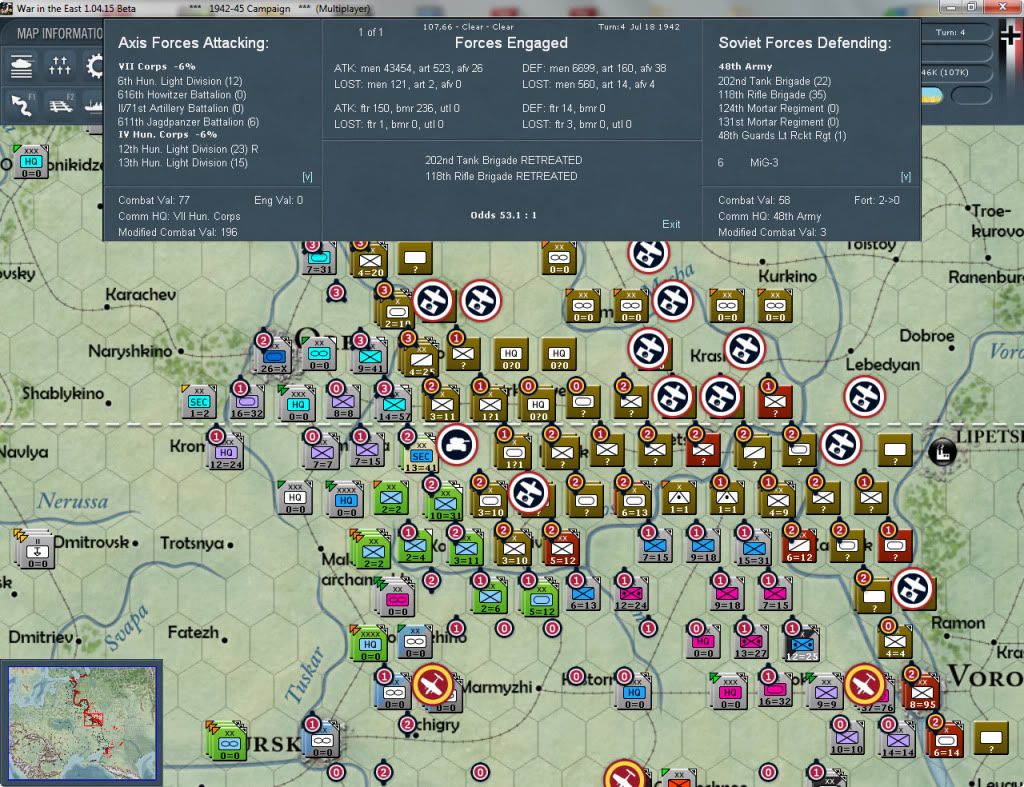
Task: Open the MAP INFORMATION tab
Action: pos(59,33)
